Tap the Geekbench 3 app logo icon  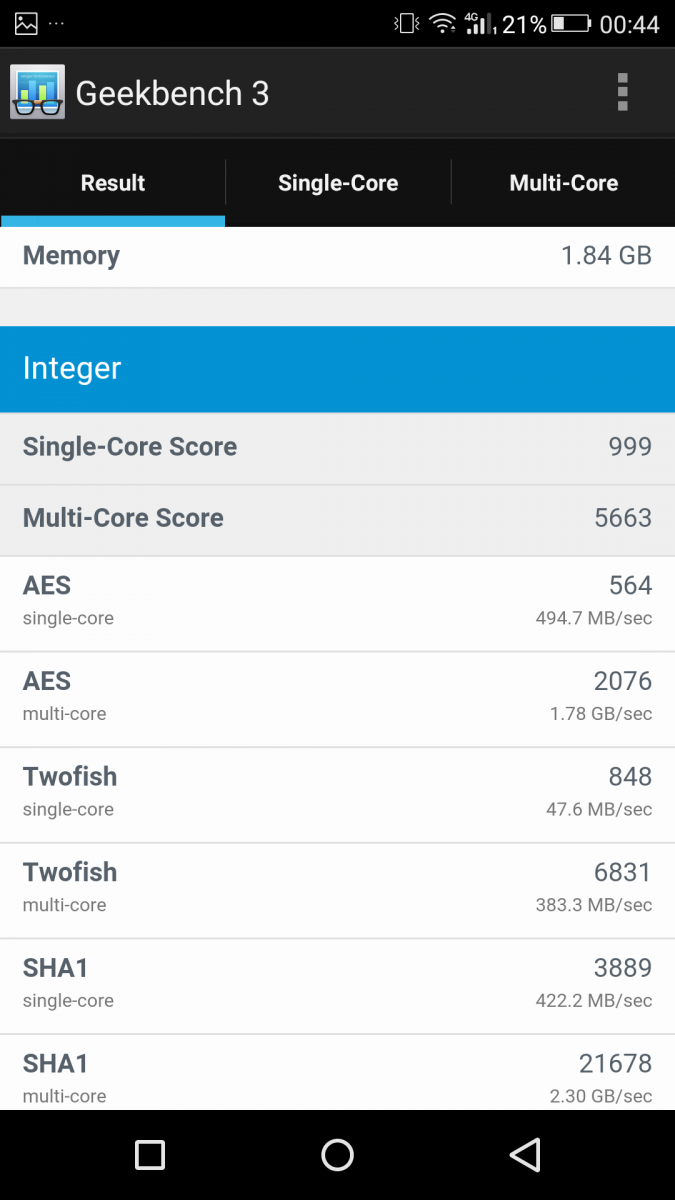(x=38, y=92)
